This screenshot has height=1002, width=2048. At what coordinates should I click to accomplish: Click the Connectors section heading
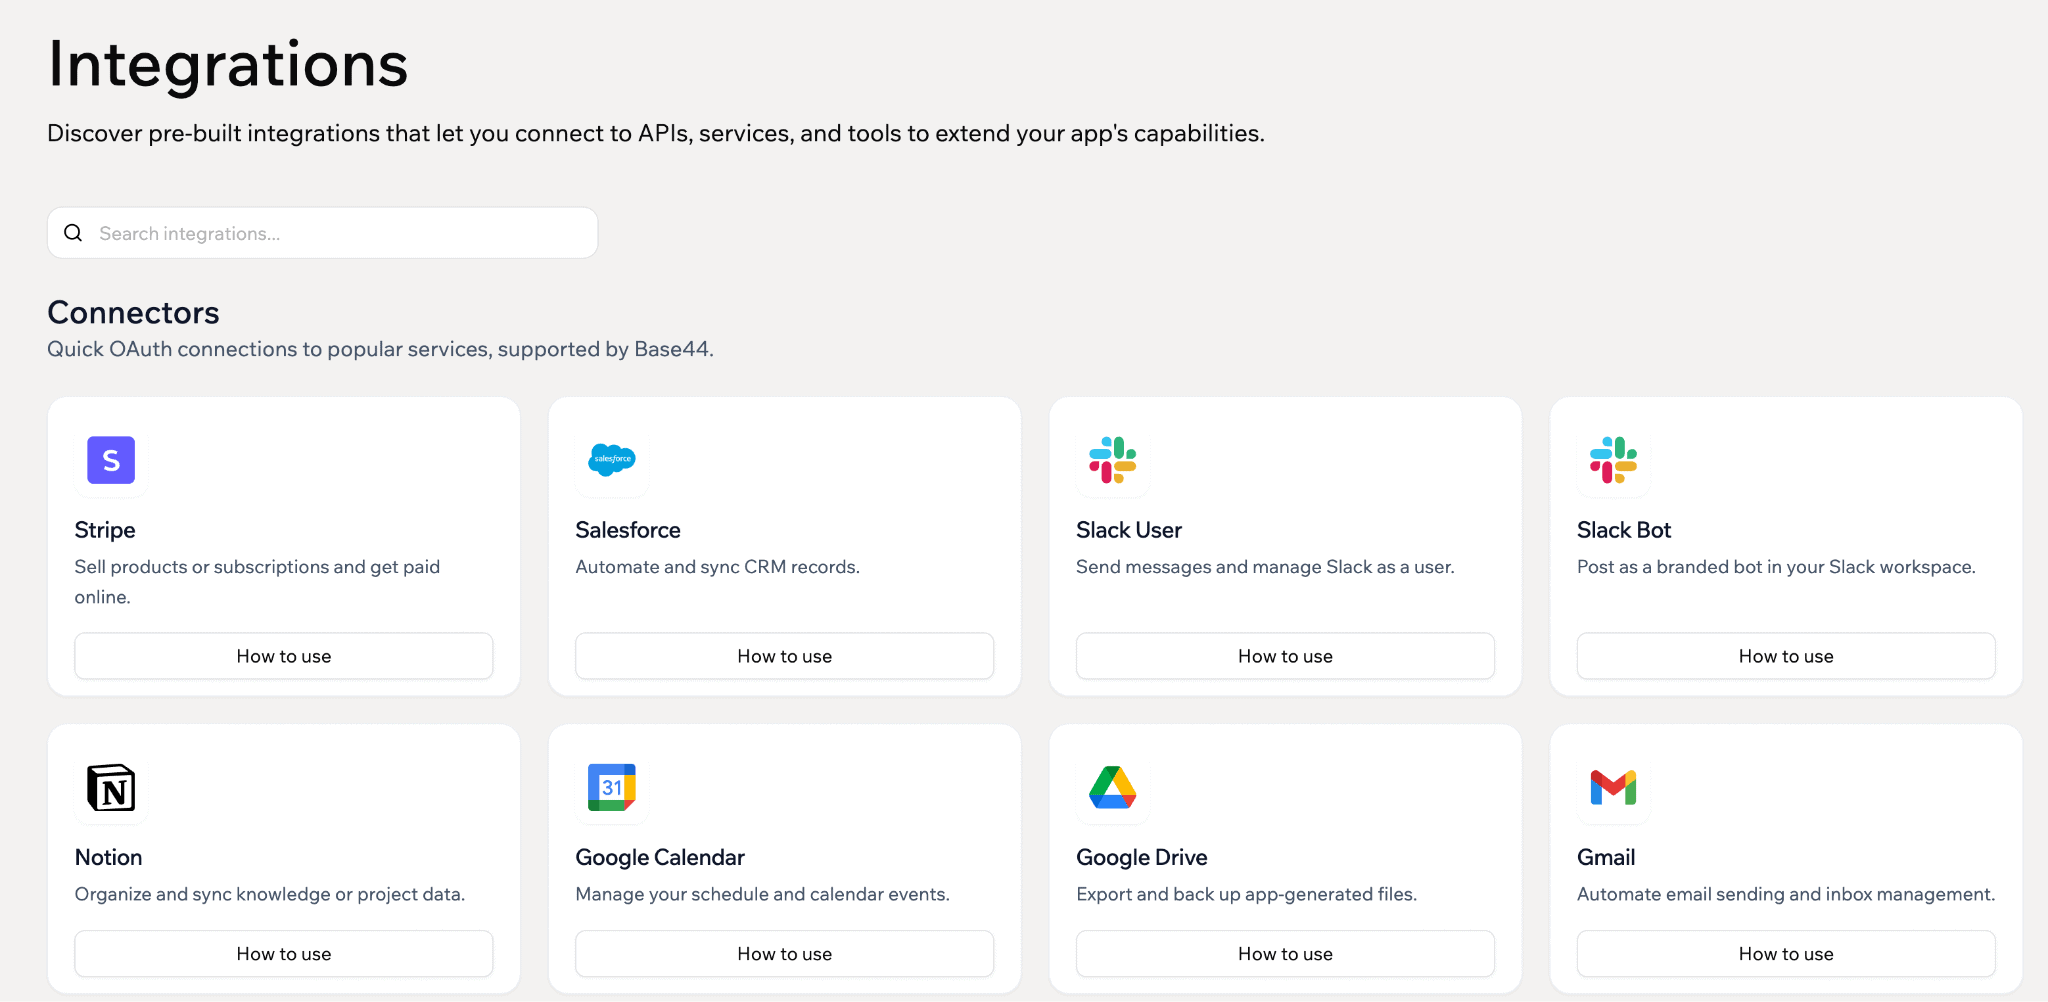point(134,312)
